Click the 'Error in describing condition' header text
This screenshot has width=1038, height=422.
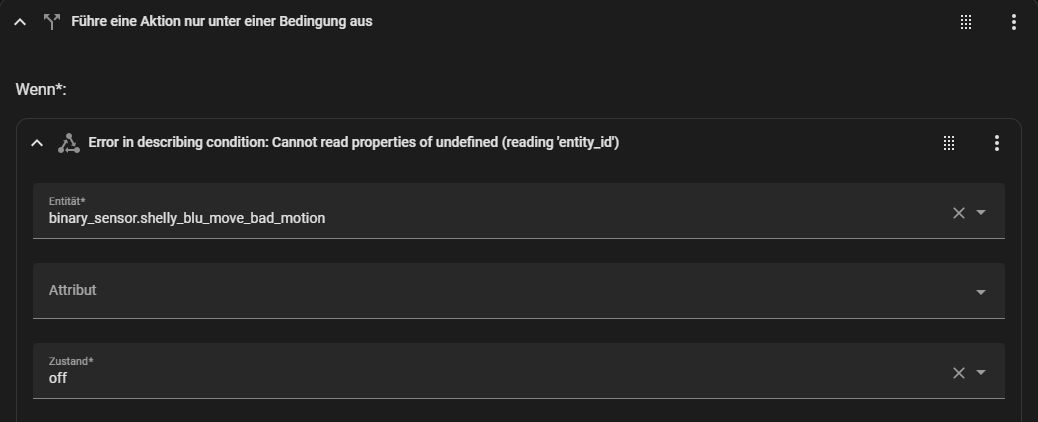pyautogui.click(x=354, y=142)
